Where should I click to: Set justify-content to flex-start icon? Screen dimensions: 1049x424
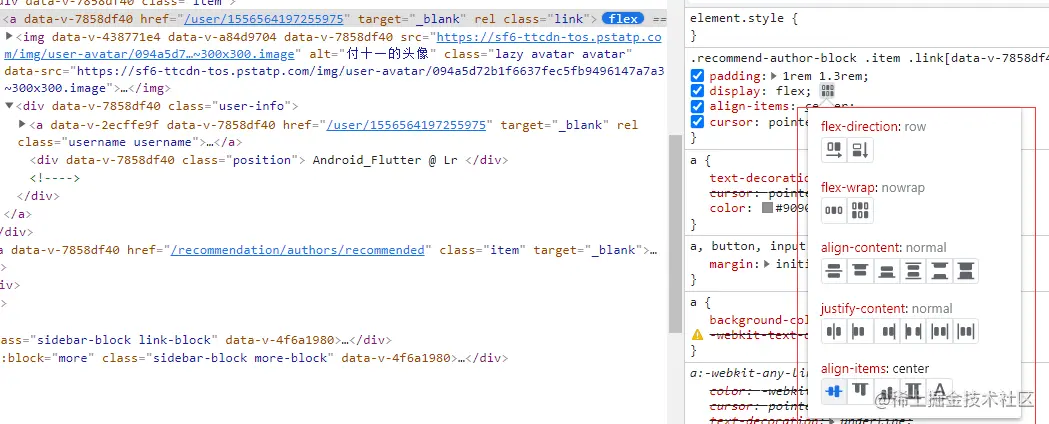click(860, 331)
